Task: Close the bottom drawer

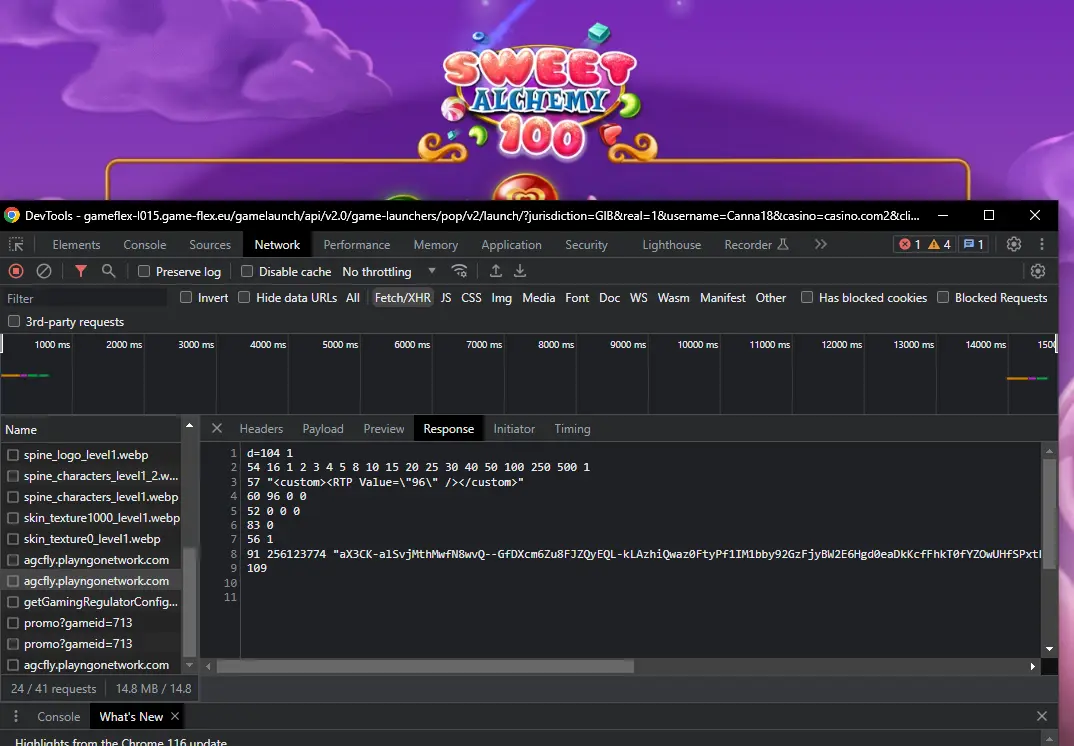Action: click(x=1042, y=716)
